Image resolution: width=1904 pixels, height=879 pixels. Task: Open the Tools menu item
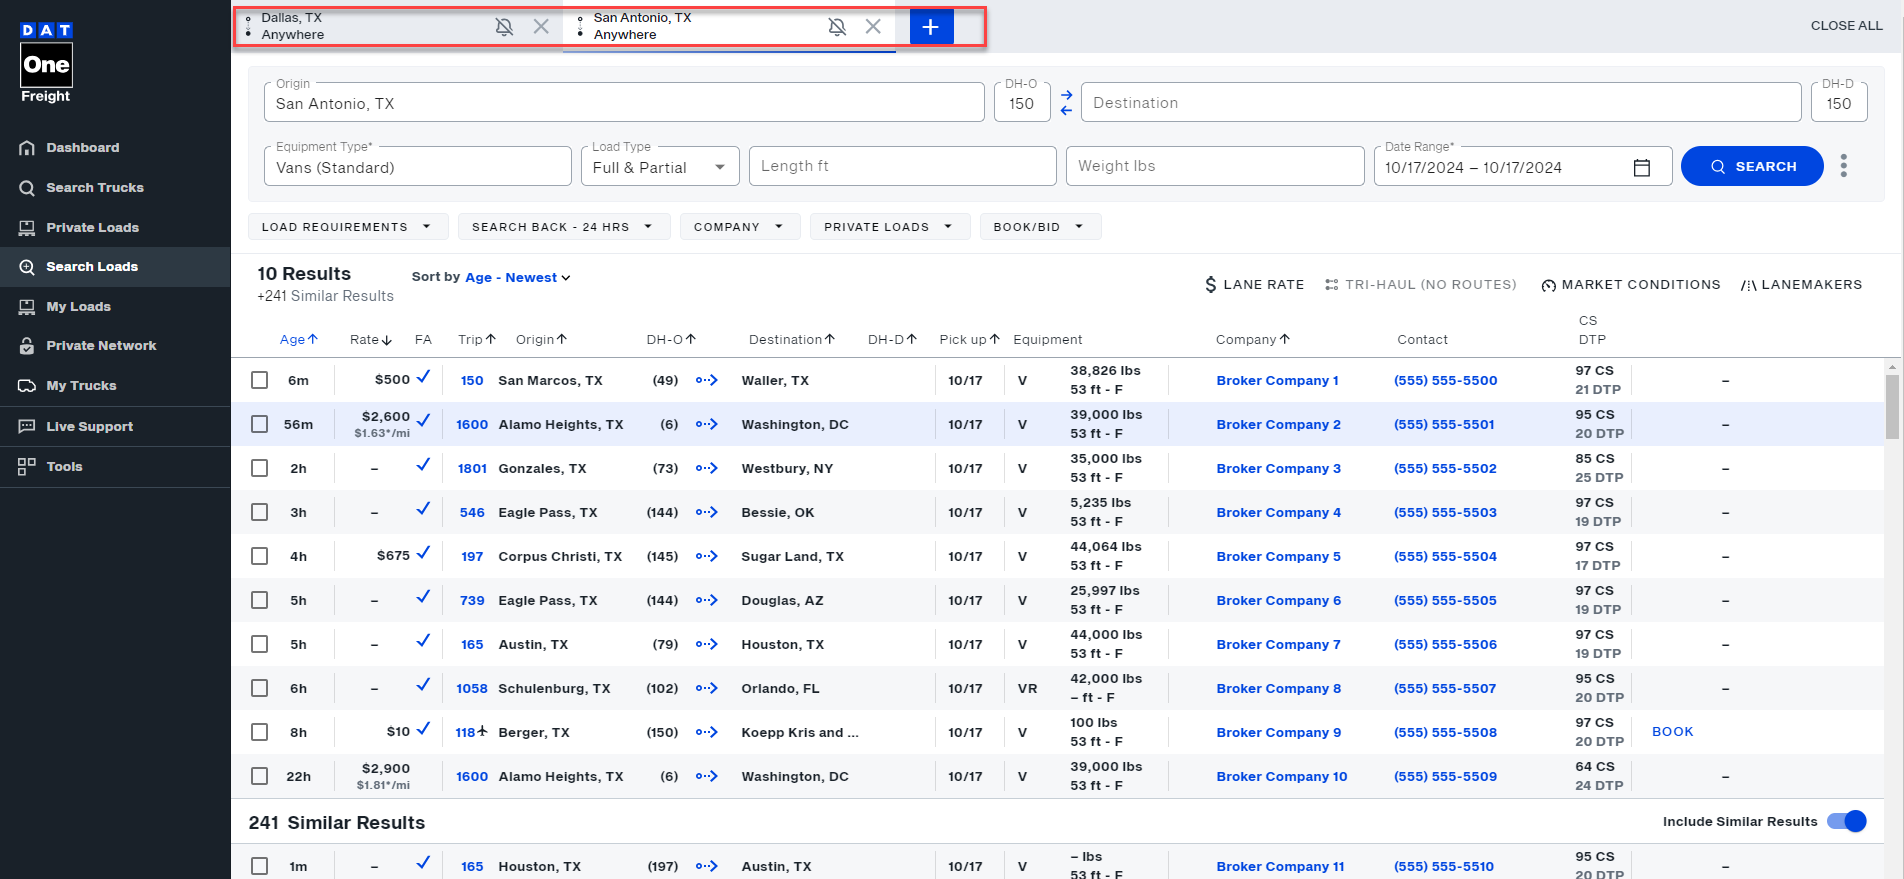[x=64, y=467]
